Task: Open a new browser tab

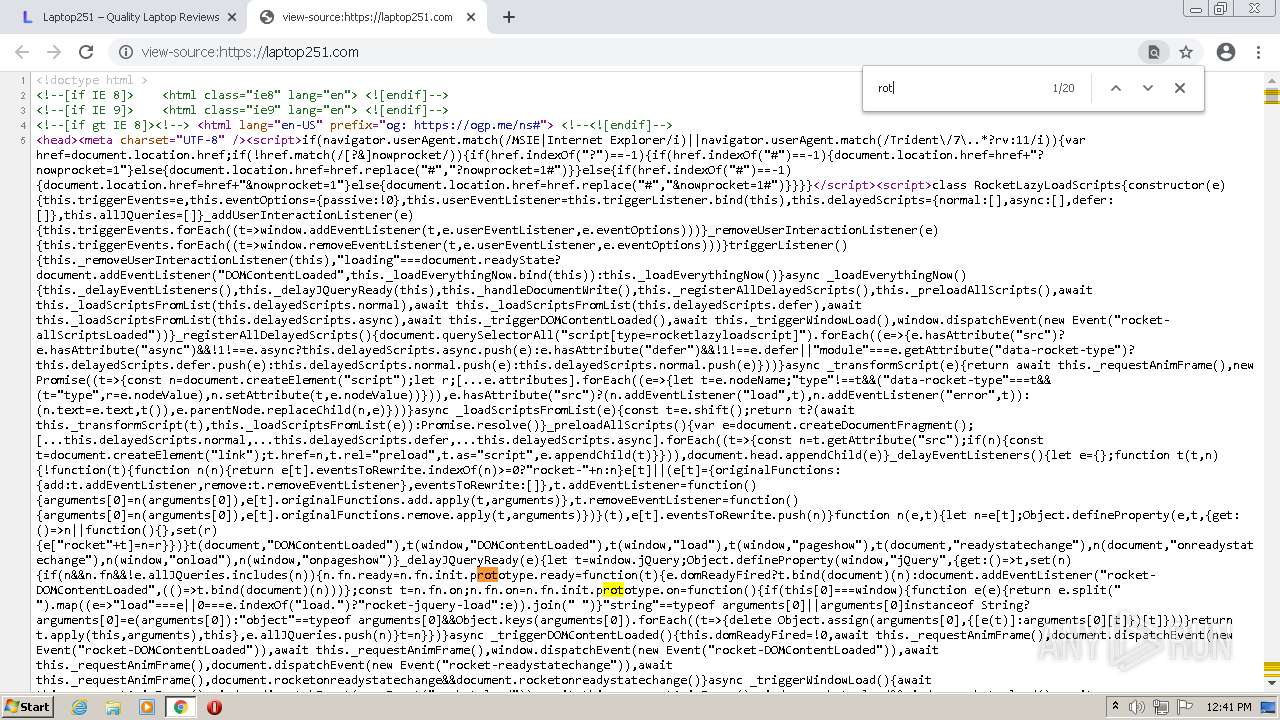Action: 509,17
